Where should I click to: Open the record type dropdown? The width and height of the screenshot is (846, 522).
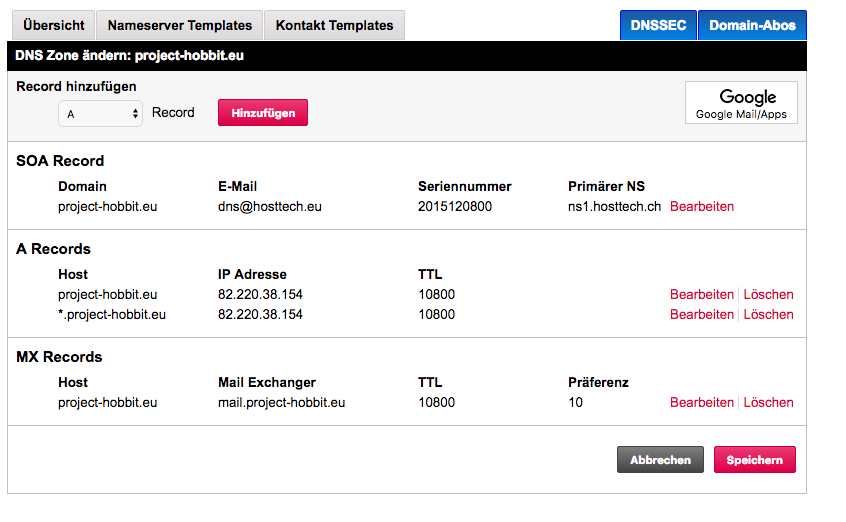pyautogui.click(x=100, y=114)
